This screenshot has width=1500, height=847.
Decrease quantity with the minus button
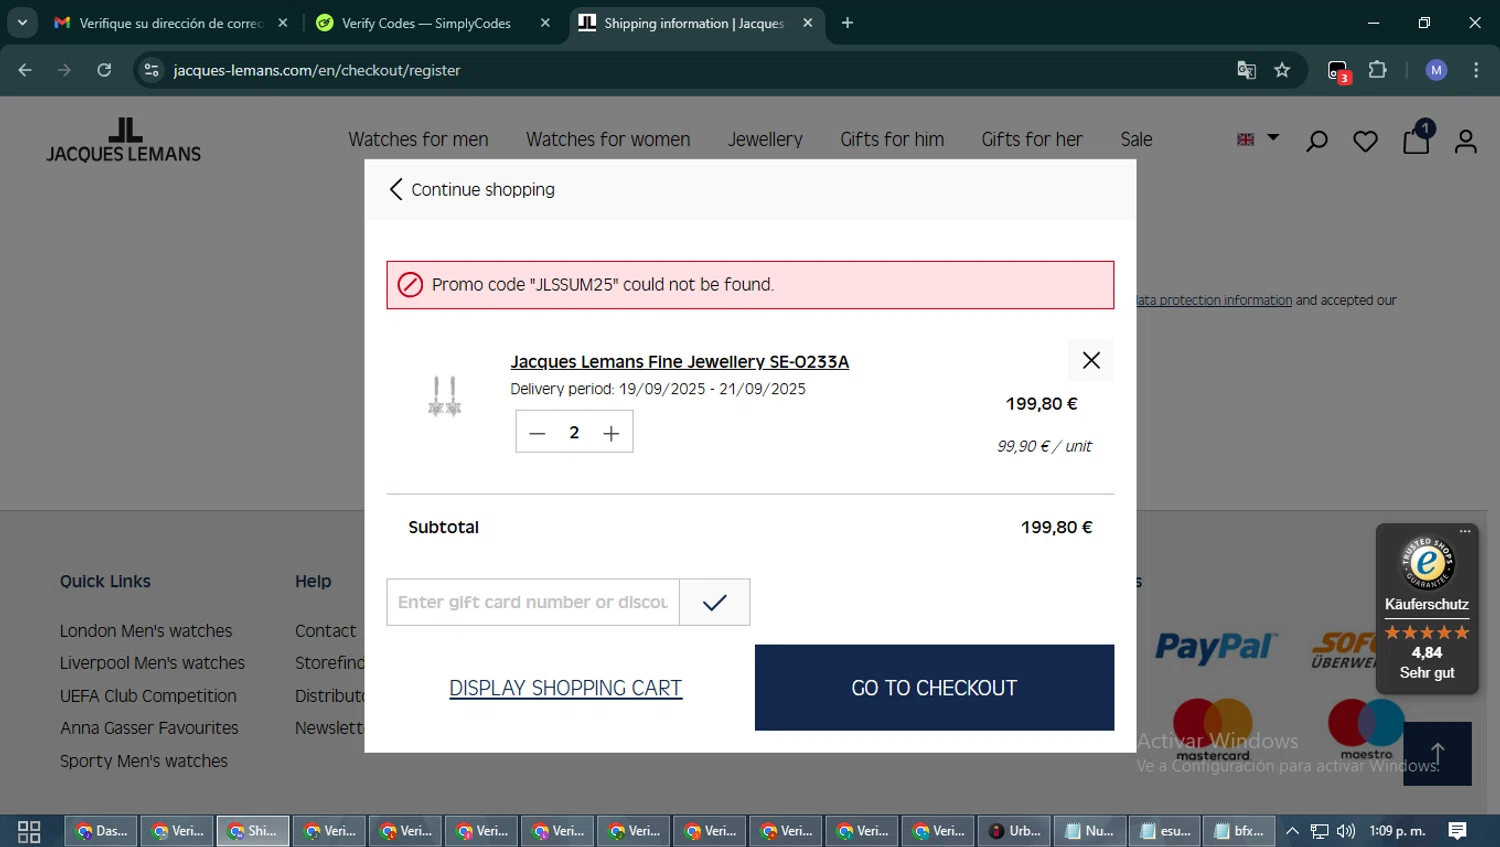[537, 433]
